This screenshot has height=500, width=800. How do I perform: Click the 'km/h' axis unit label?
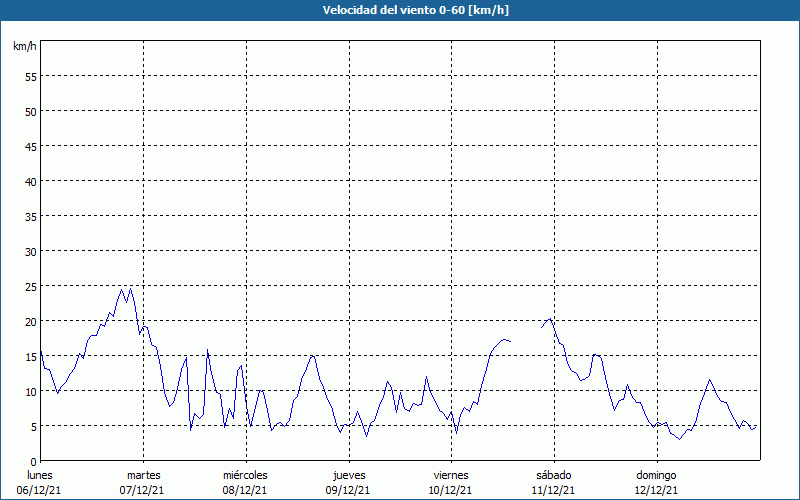pyautogui.click(x=24, y=46)
